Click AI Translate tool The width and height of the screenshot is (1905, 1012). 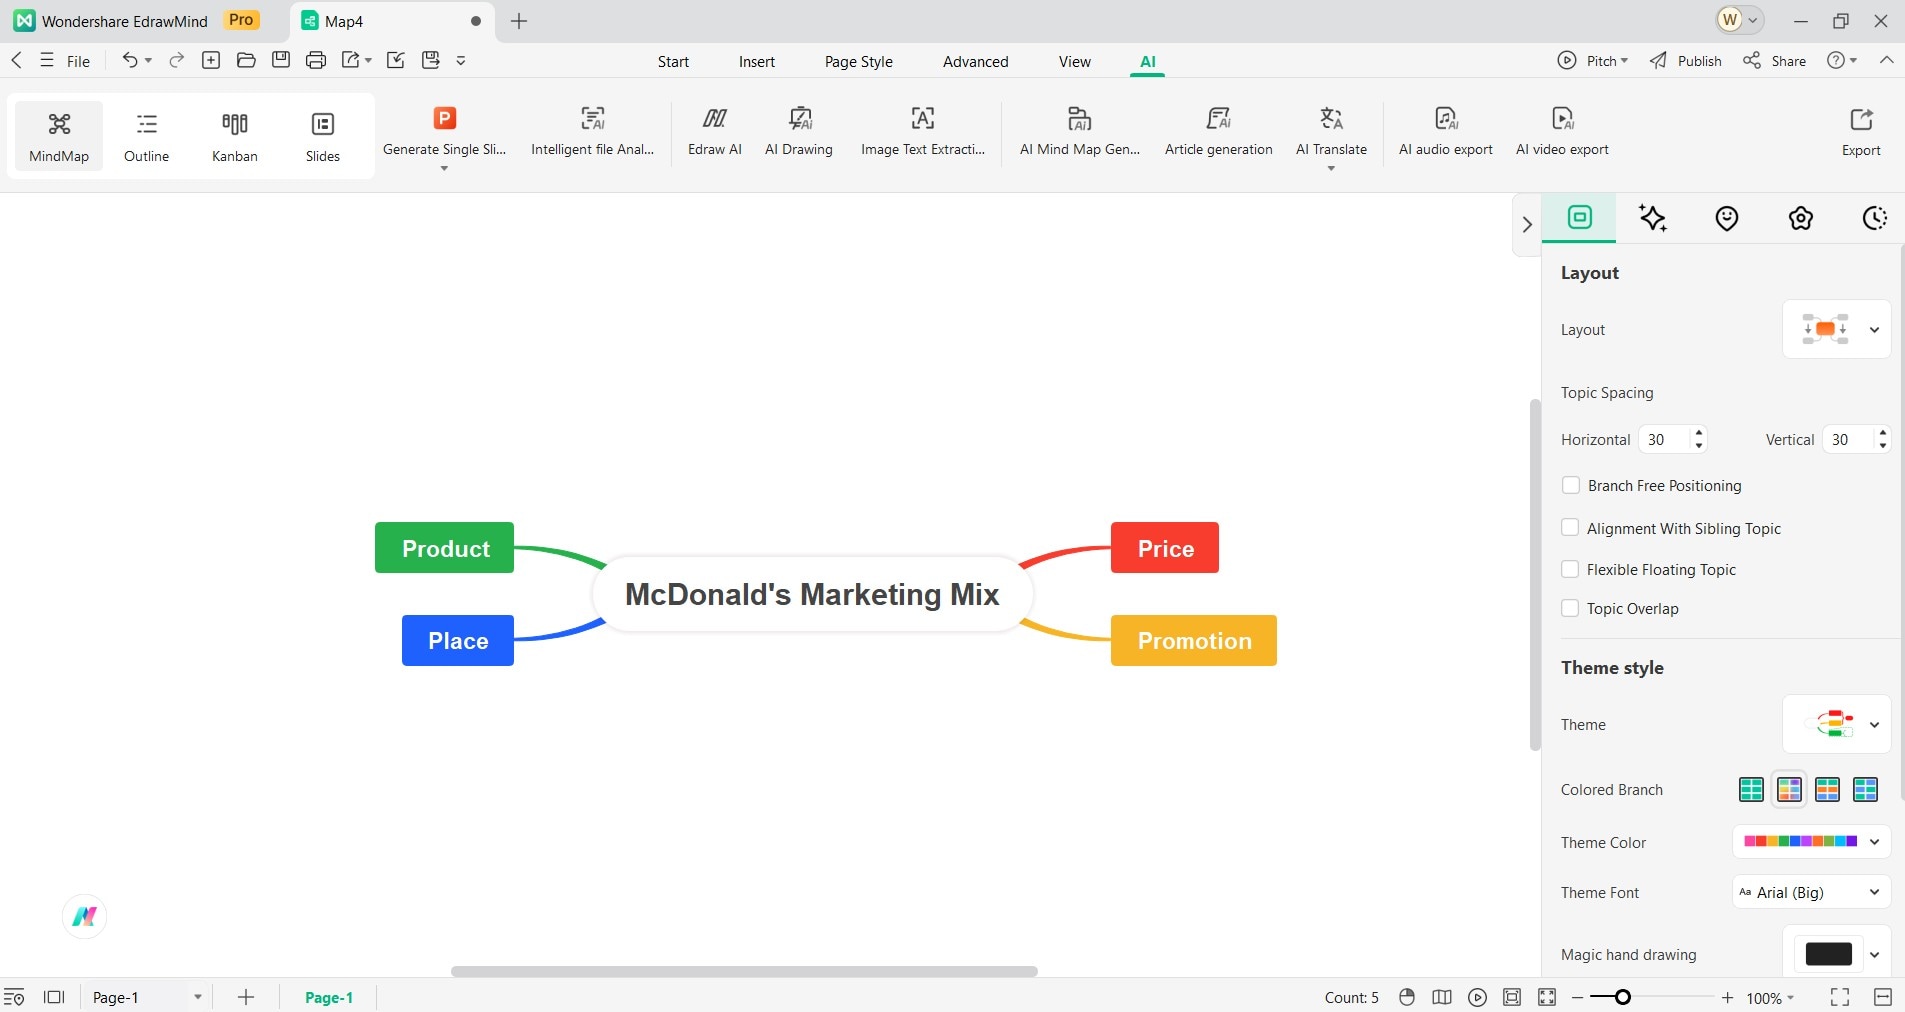[x=1331, y=131]
